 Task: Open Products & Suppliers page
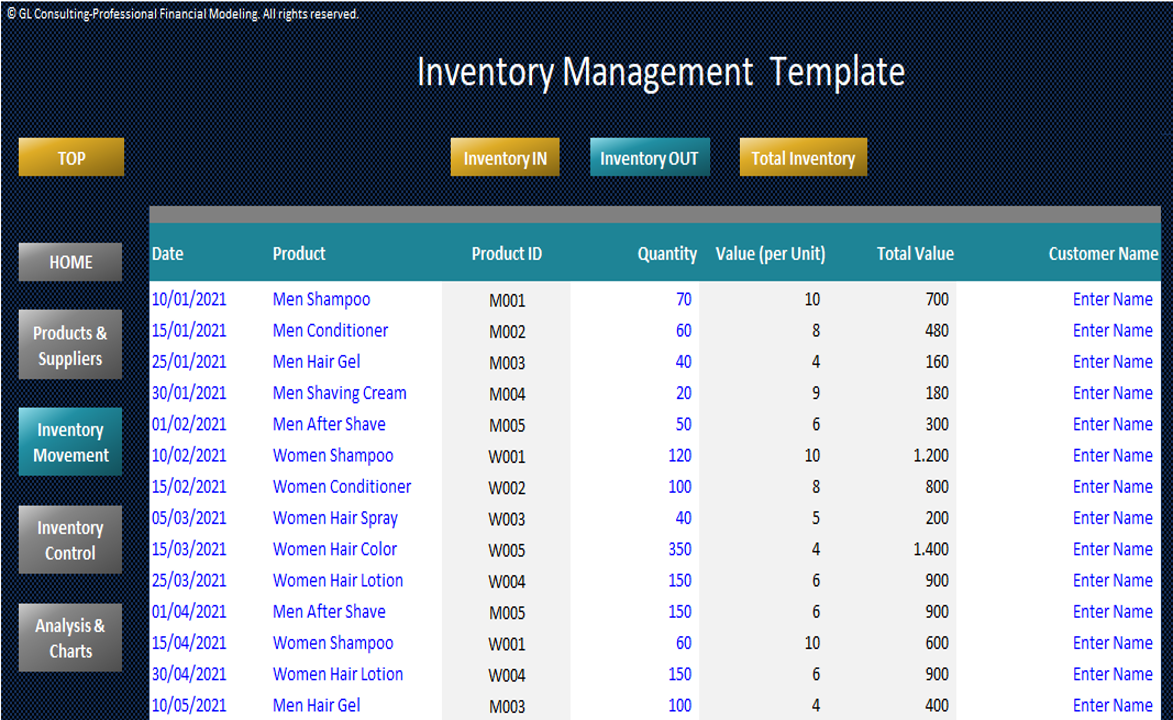click(x=70, y=345)
